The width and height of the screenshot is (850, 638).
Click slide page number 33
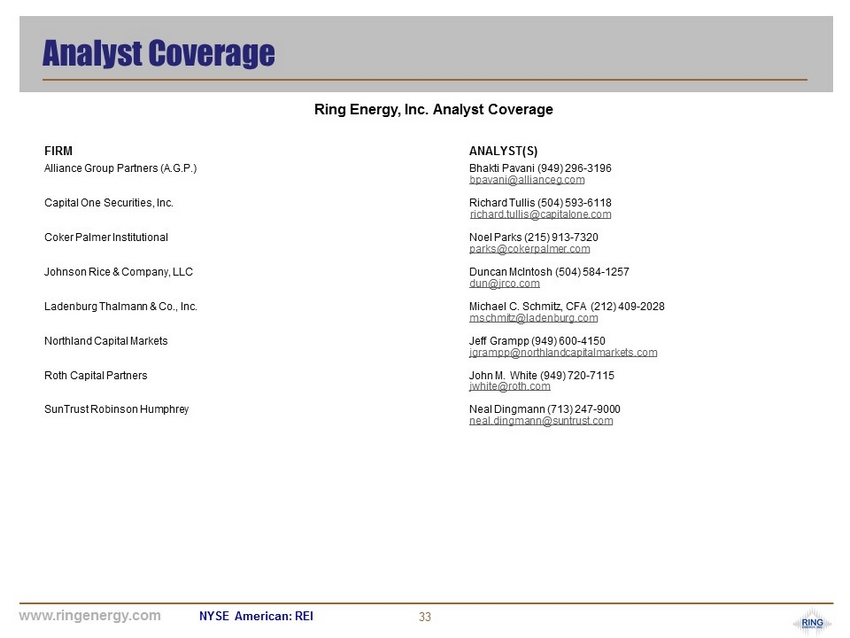pyautogui.click(x=425, y=617)
